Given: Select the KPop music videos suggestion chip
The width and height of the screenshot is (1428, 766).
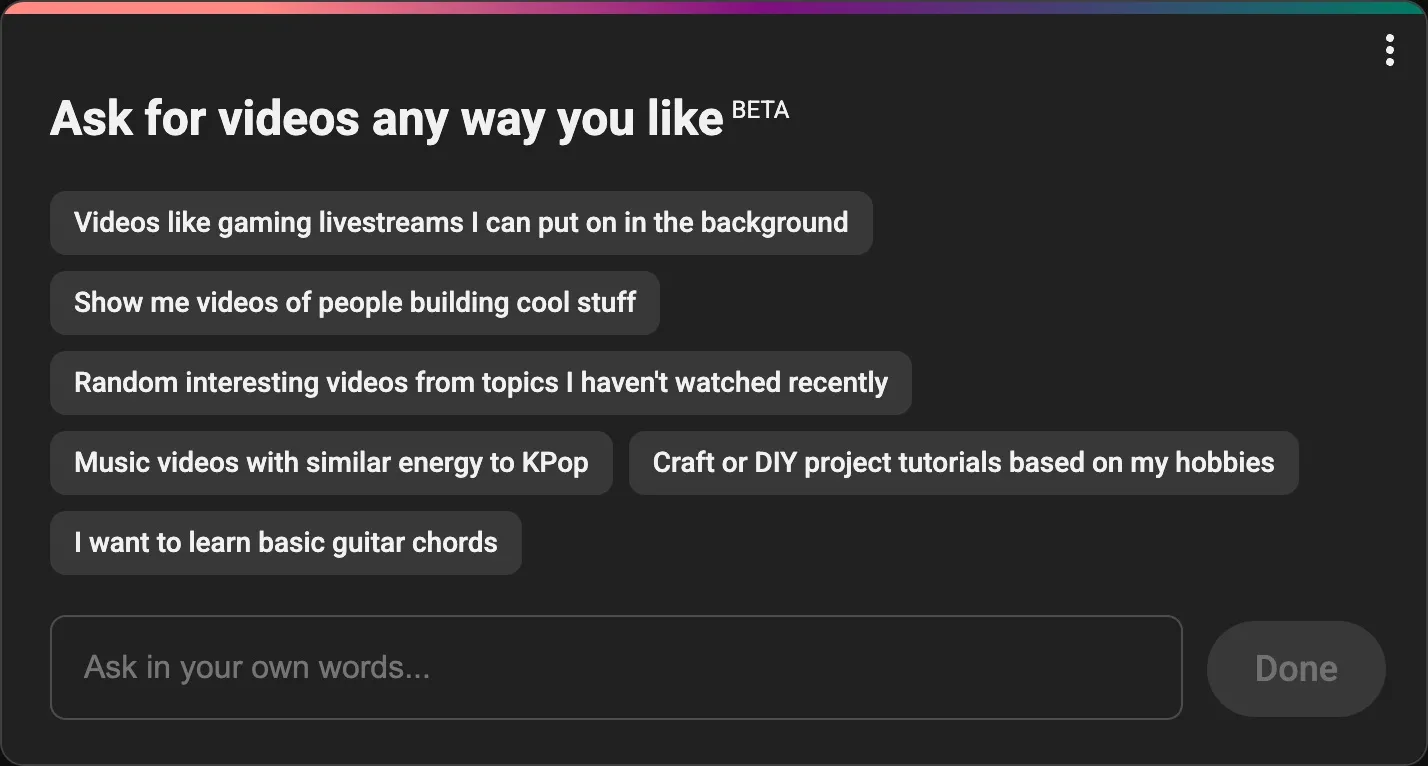Looking at the screenshot, I should coord(331,462).
